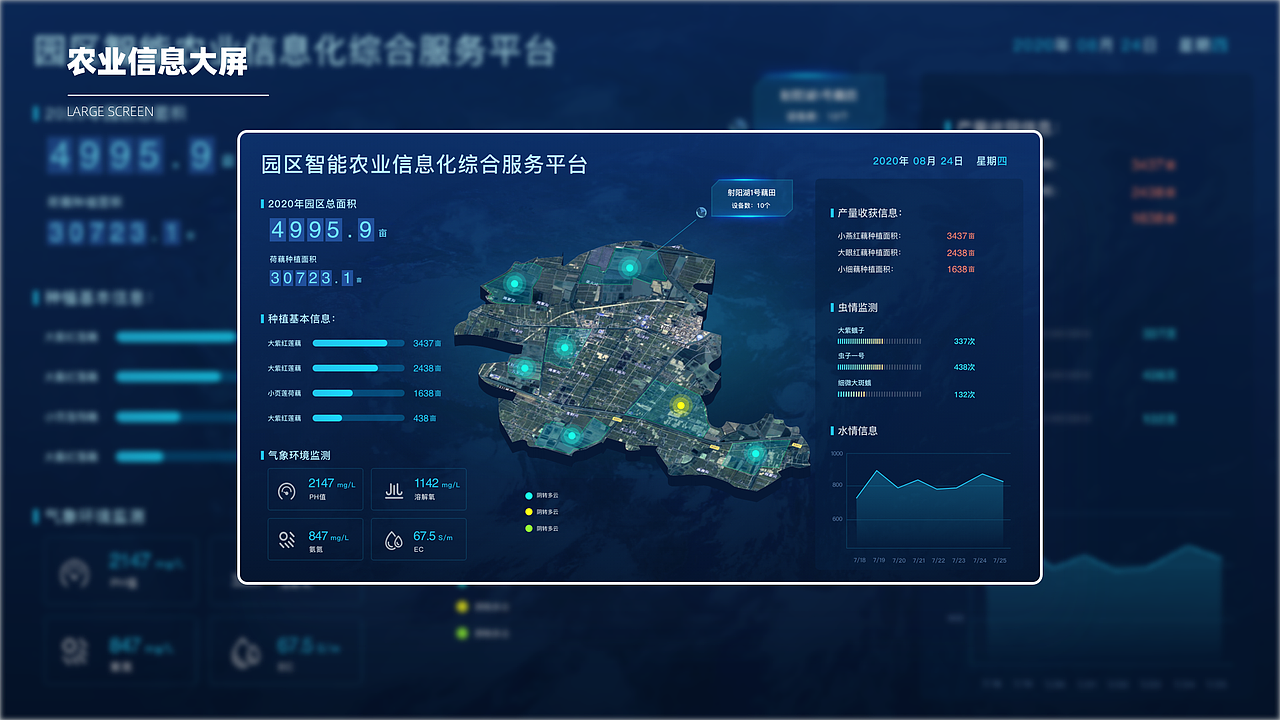Click the 大紫红莲藕 3437亩 progress bar

click(x=357, y=342)
